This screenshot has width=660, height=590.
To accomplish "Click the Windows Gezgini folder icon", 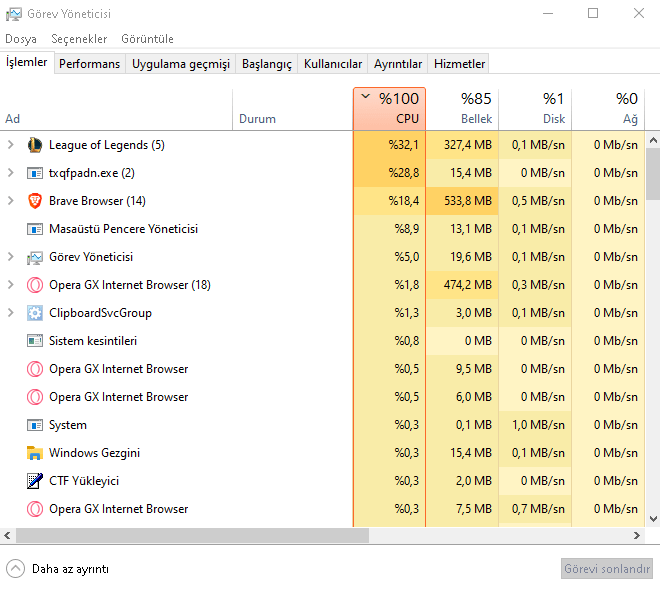I will [35, 453].
